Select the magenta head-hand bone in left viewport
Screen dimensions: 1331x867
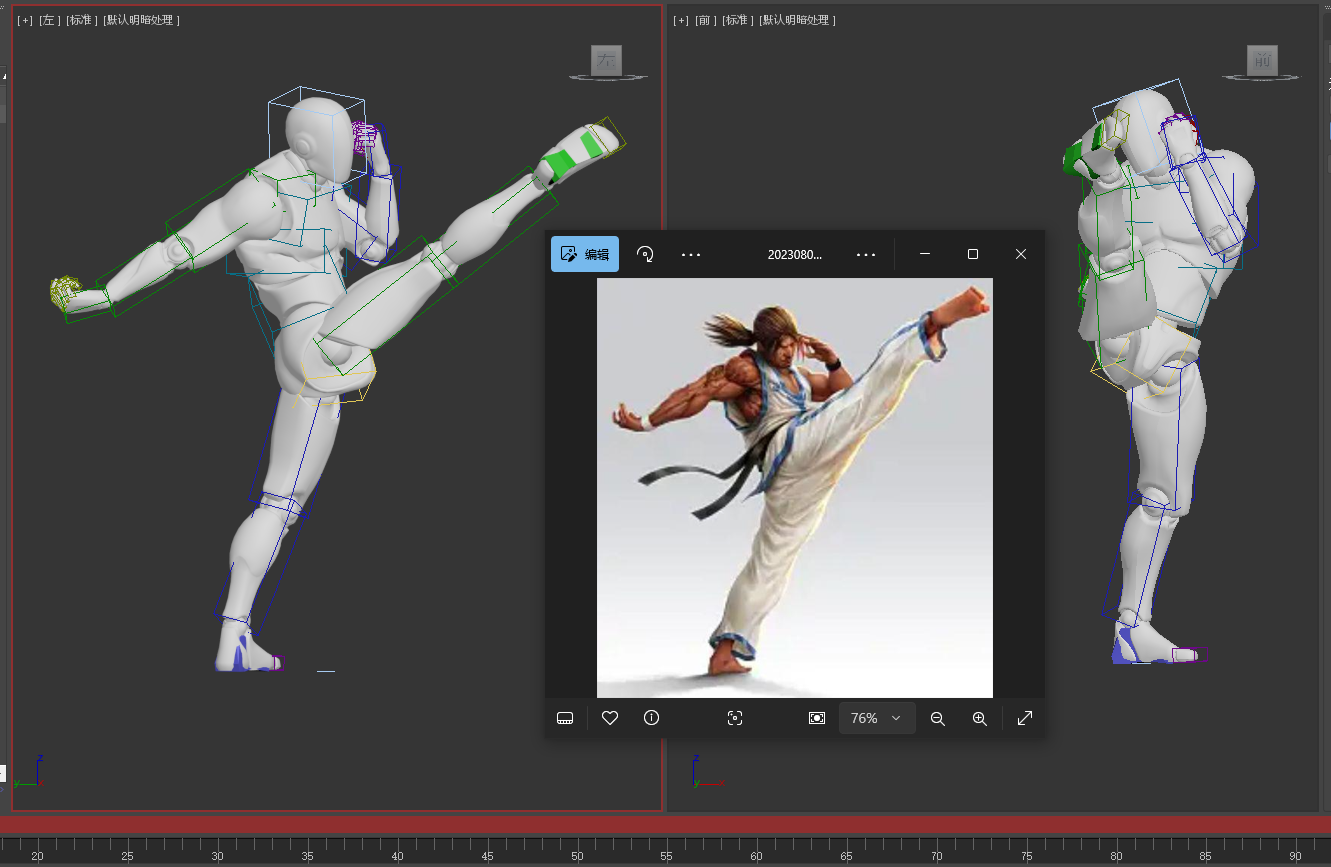(x=364, y=137)
